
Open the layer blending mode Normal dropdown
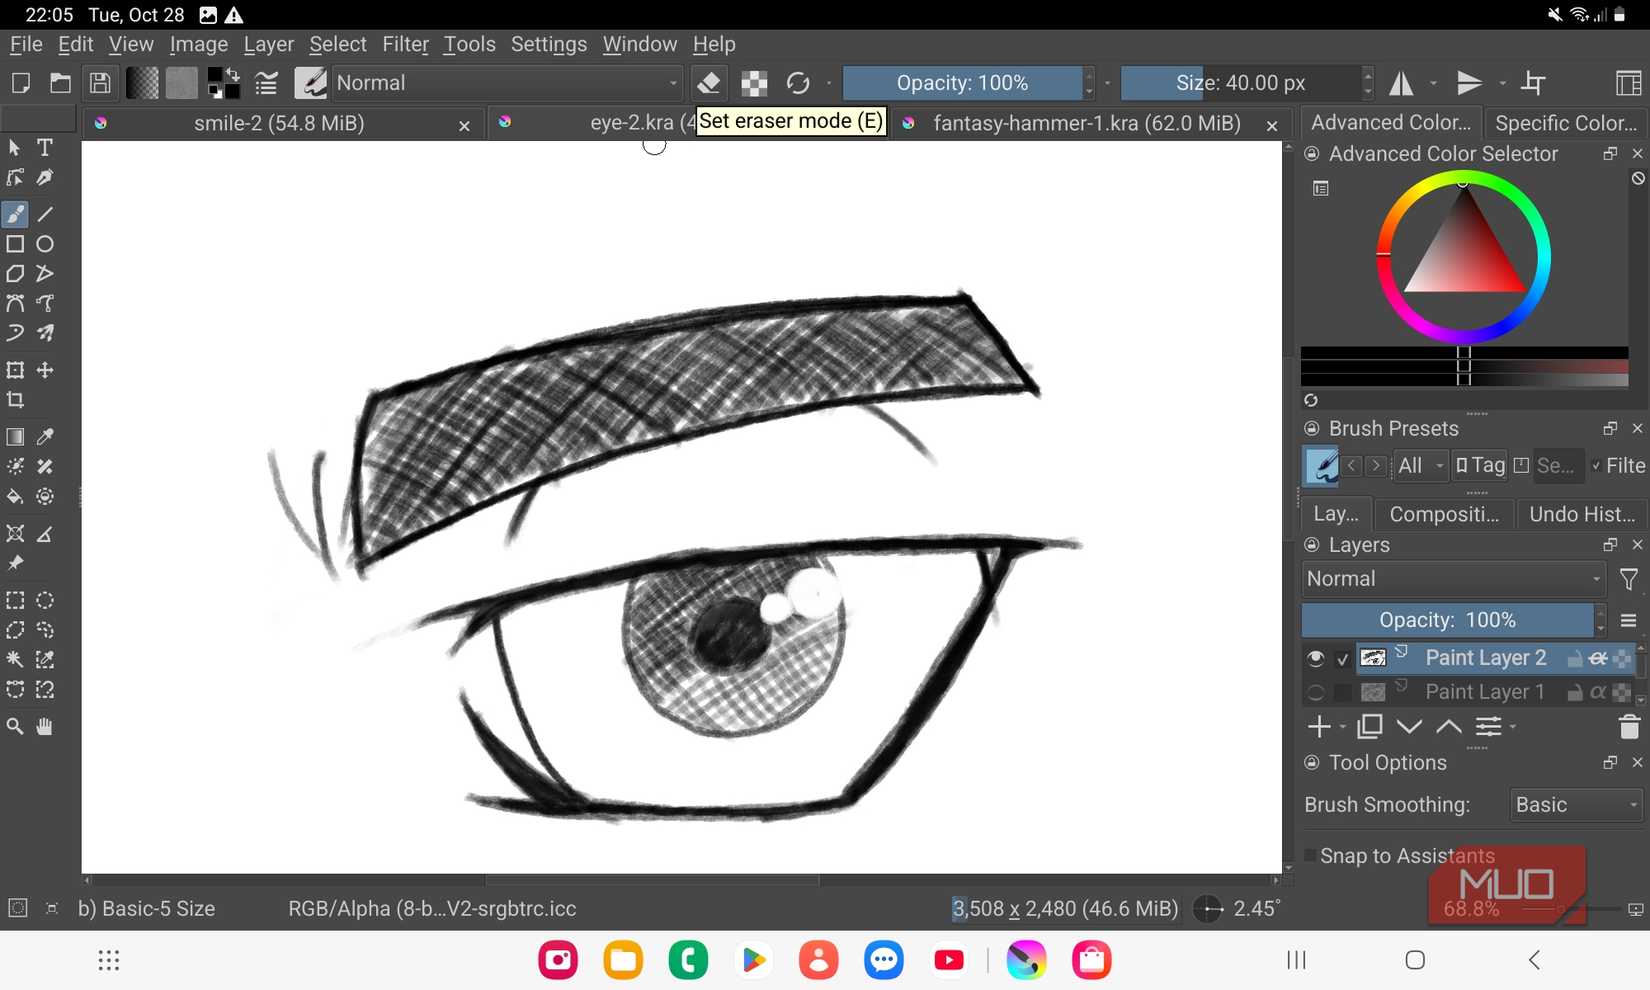pos(1452,579)
